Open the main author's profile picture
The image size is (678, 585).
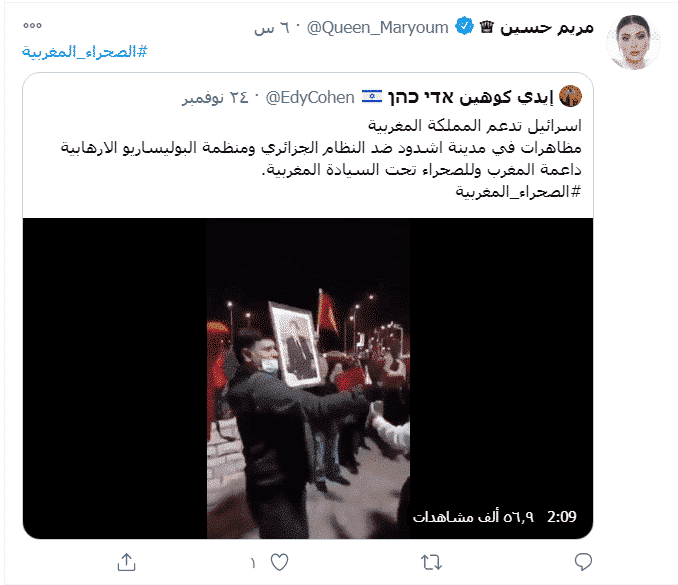point(633,42)
